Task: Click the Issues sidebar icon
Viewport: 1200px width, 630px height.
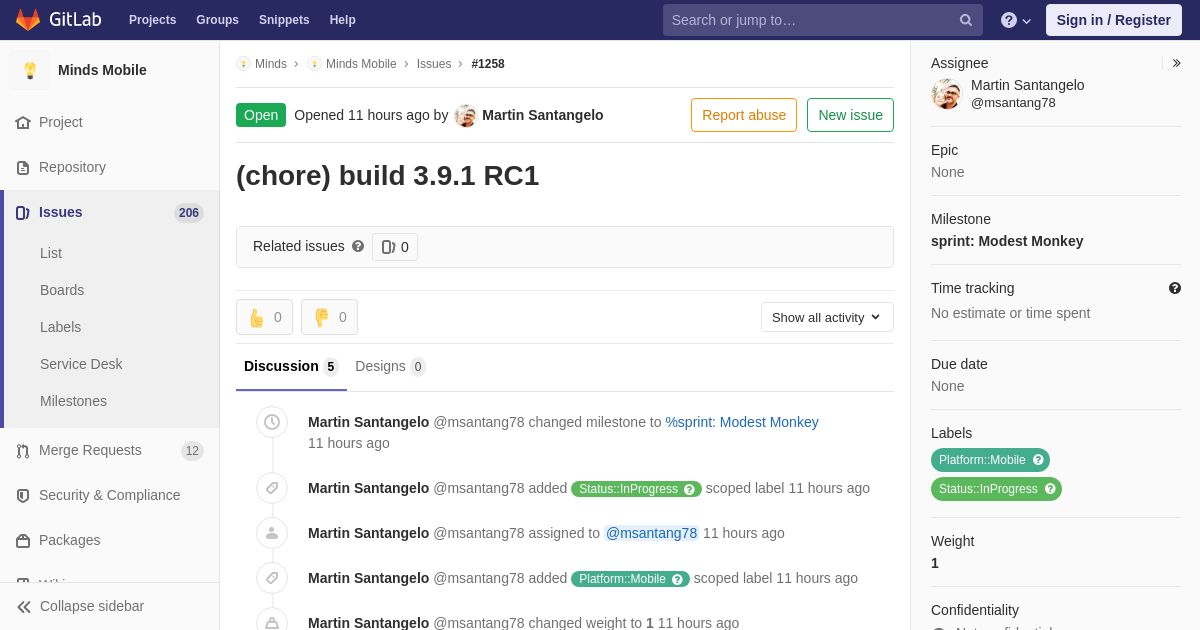Action: tap(23, 212)
